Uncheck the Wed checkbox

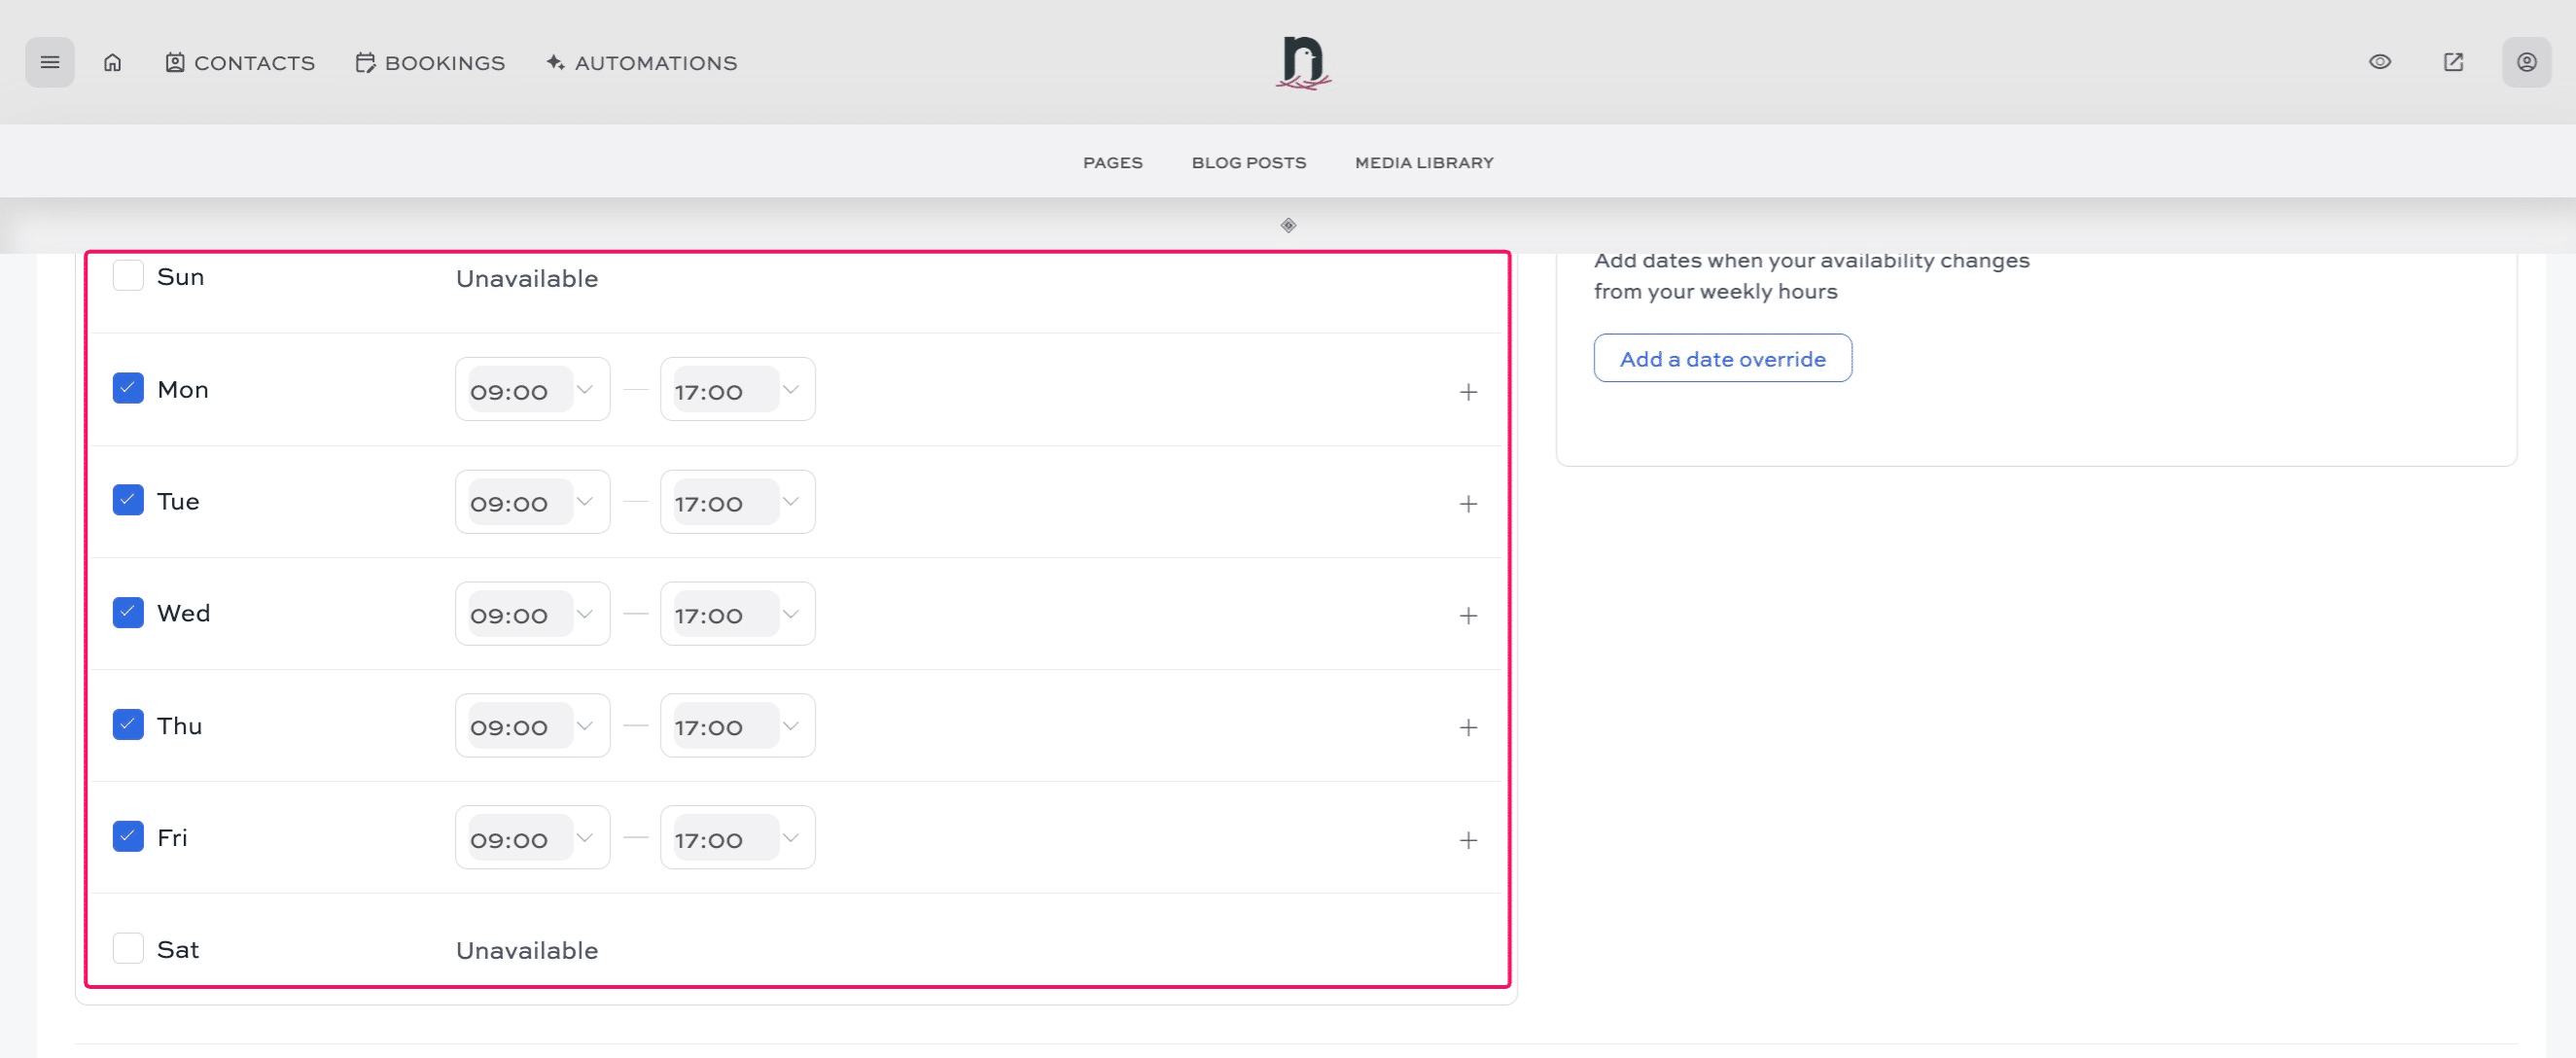click(128, 612)
